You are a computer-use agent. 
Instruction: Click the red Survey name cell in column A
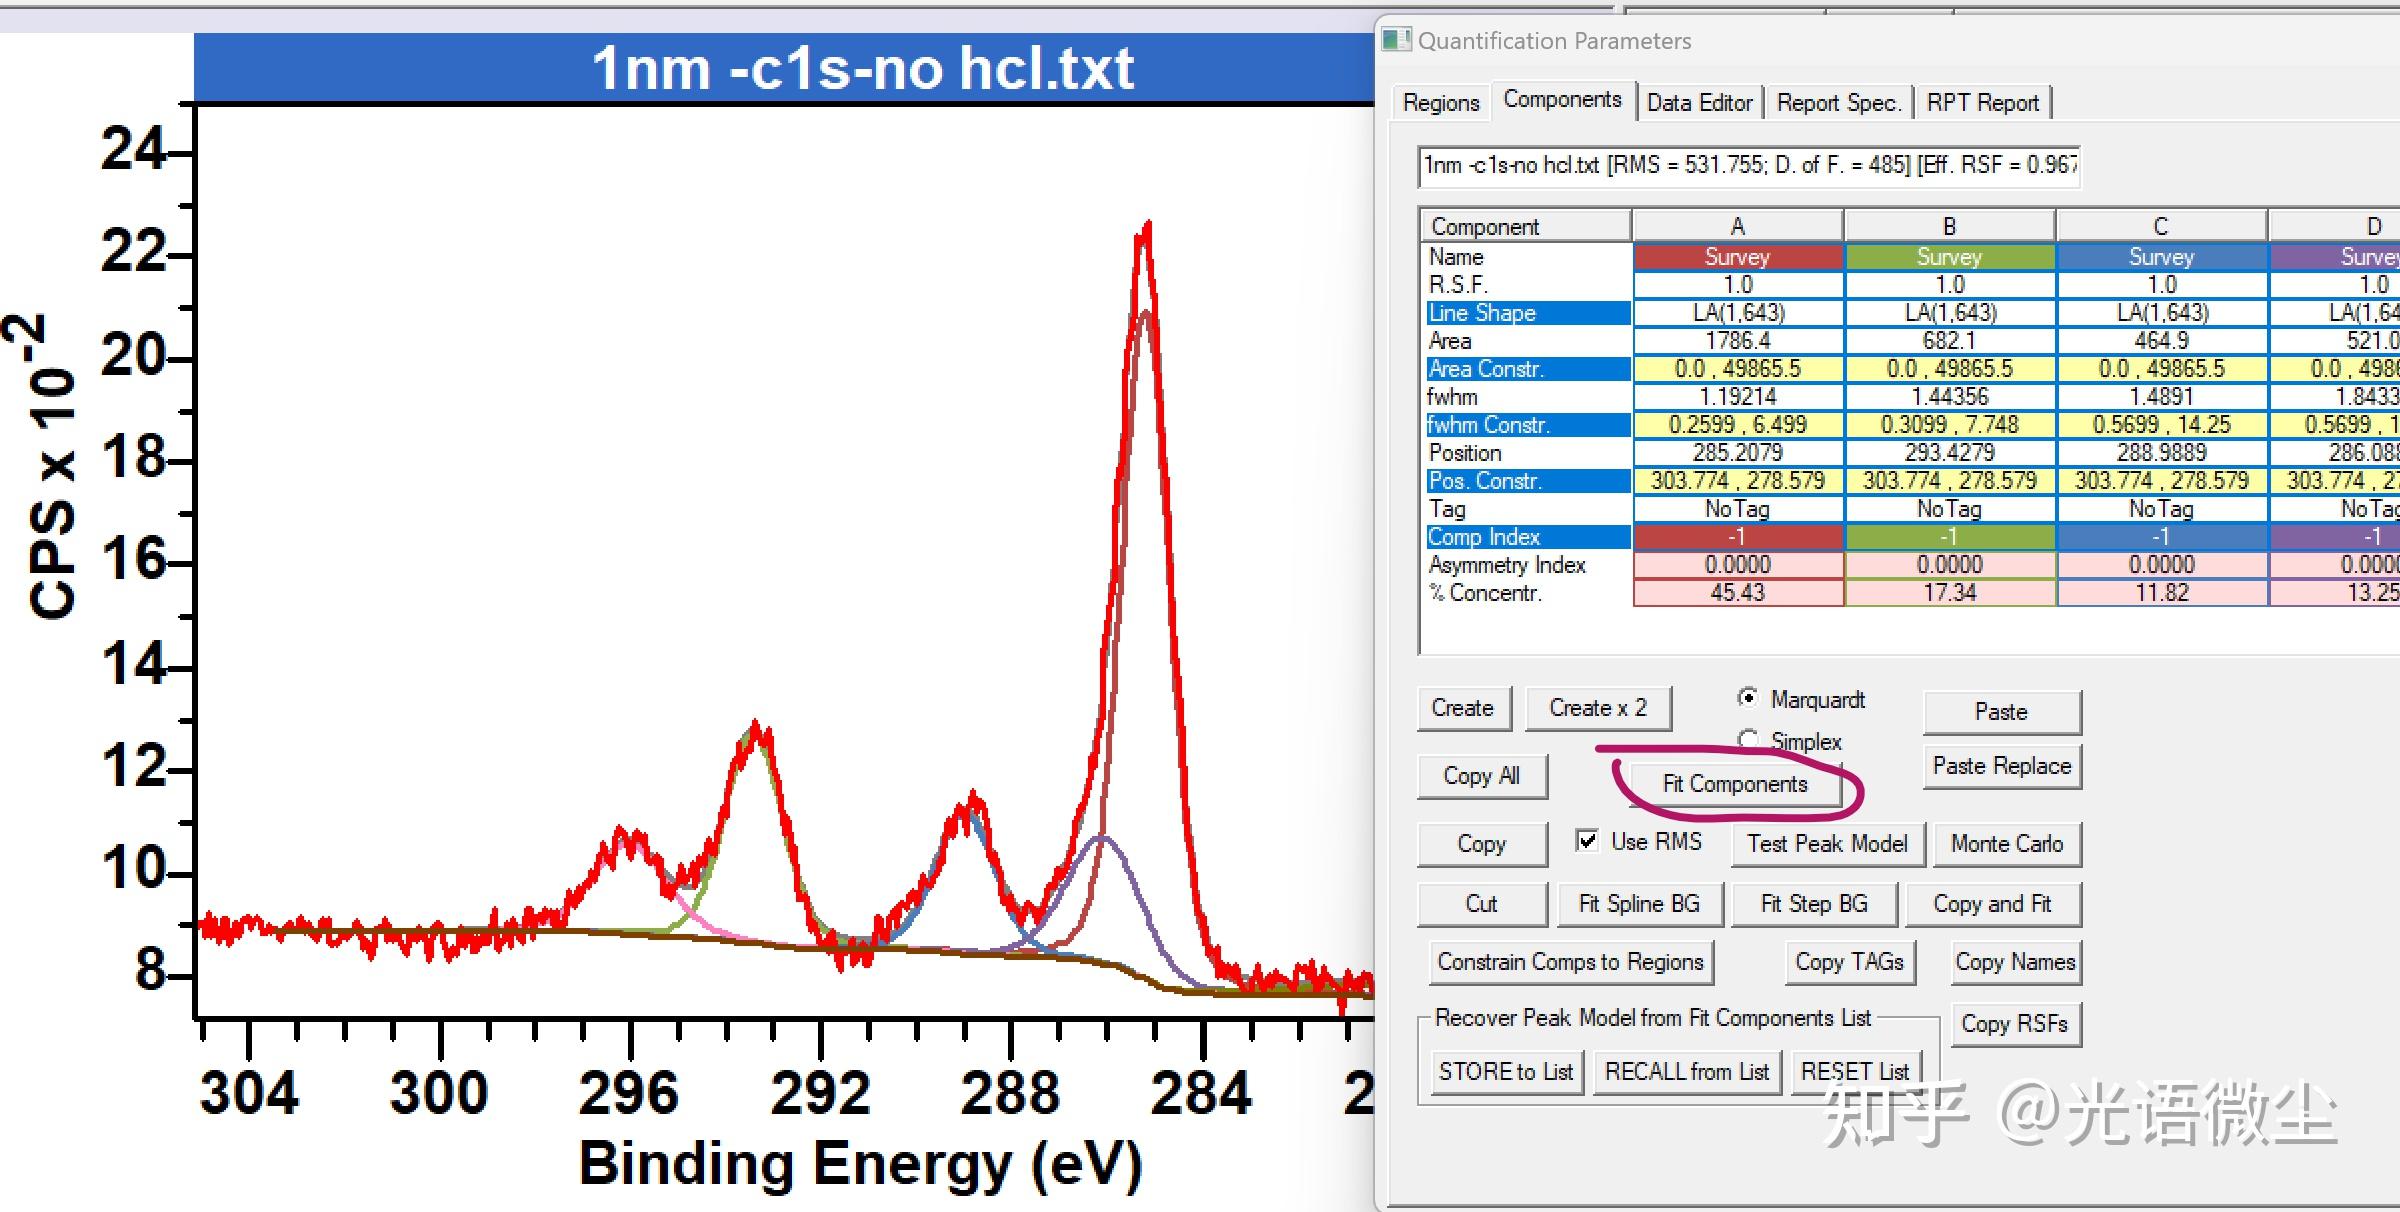point(1737,257)
